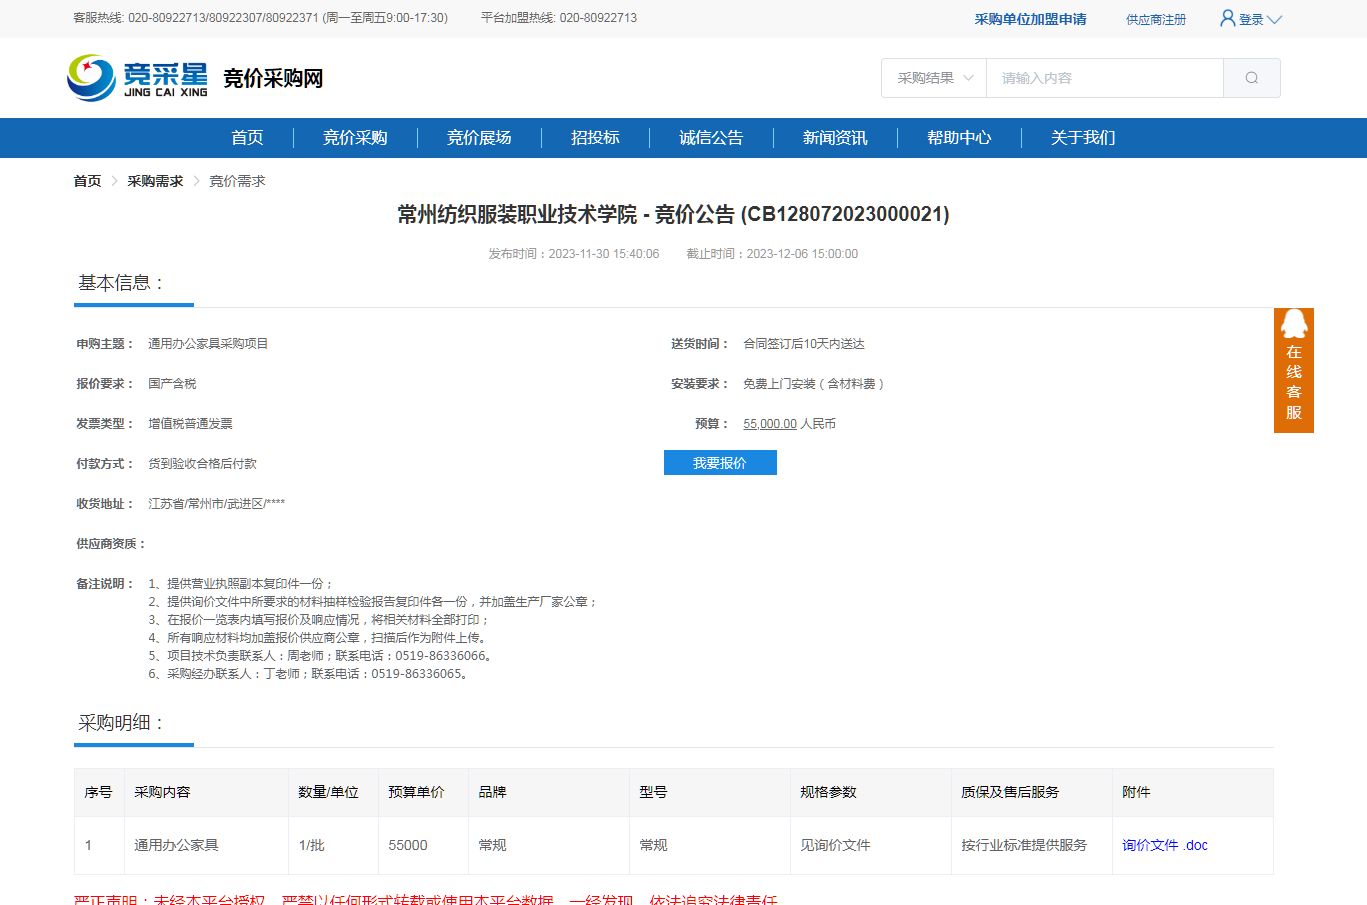Click the 采购单位加盟申请 link
Screen dimensions: 1367x905
[1030, 19]
